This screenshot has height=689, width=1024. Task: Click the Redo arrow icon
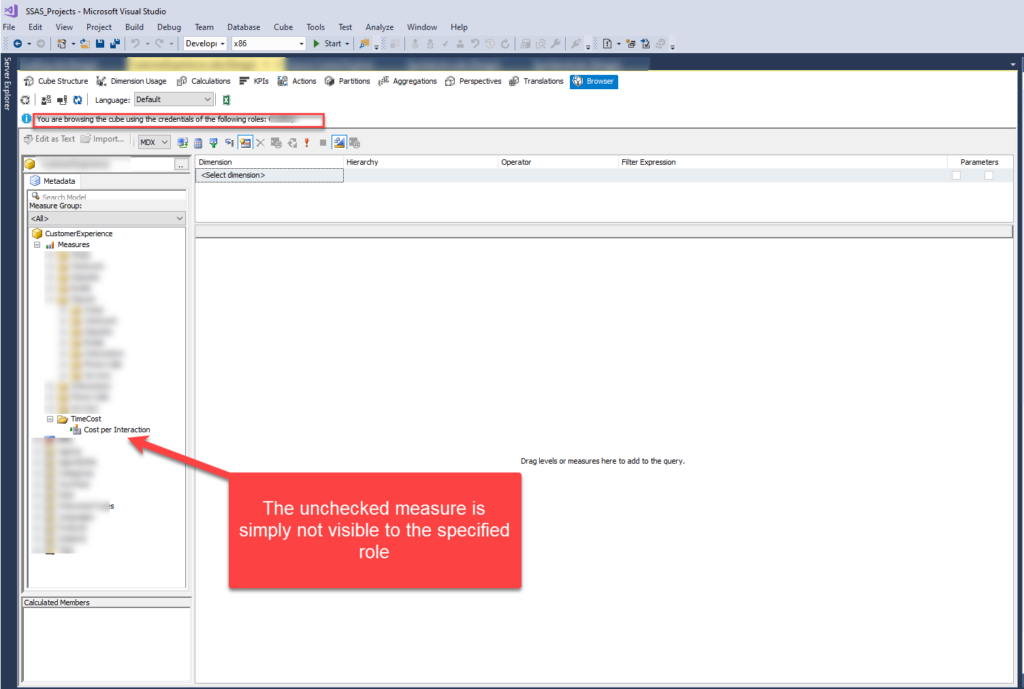click(x=159, y=44)
